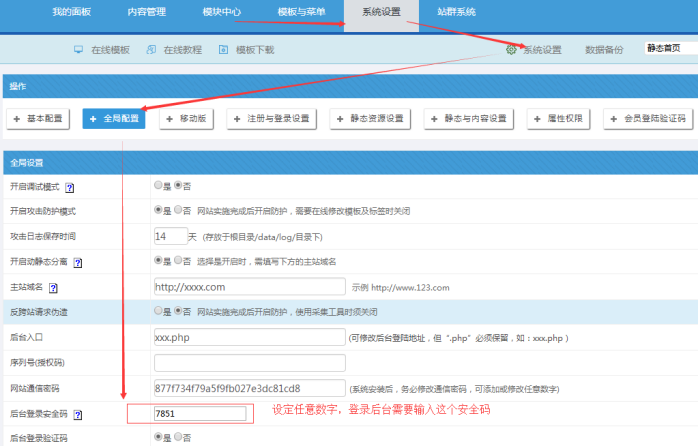Select 是 for 开启调试模式
This screenshot has height=446, width=698.
[158, 185]
